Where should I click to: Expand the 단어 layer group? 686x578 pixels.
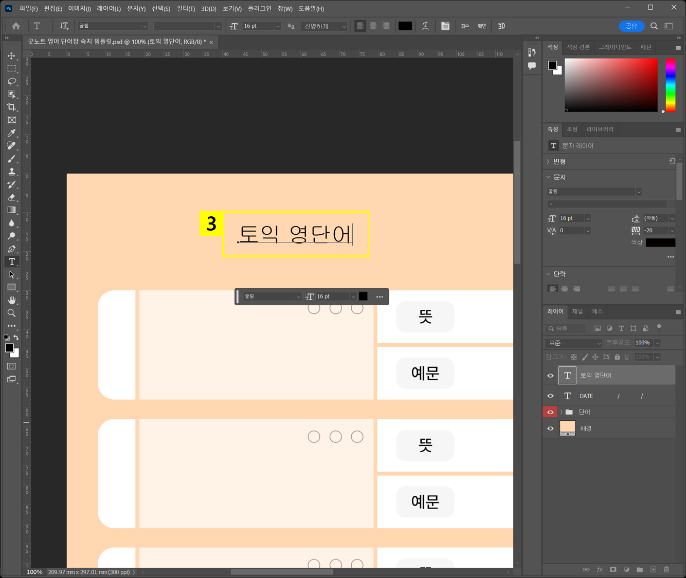coord(559,412)
